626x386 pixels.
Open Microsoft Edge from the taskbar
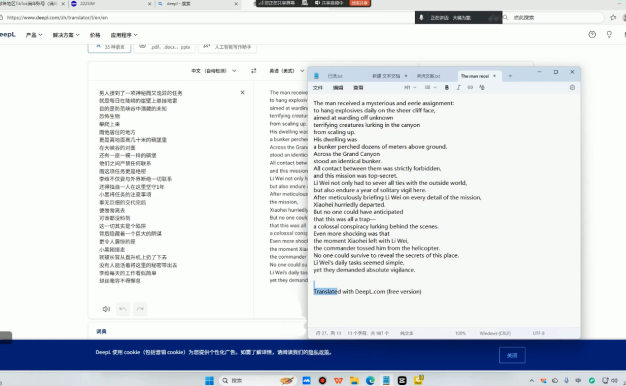coord(370,380)
